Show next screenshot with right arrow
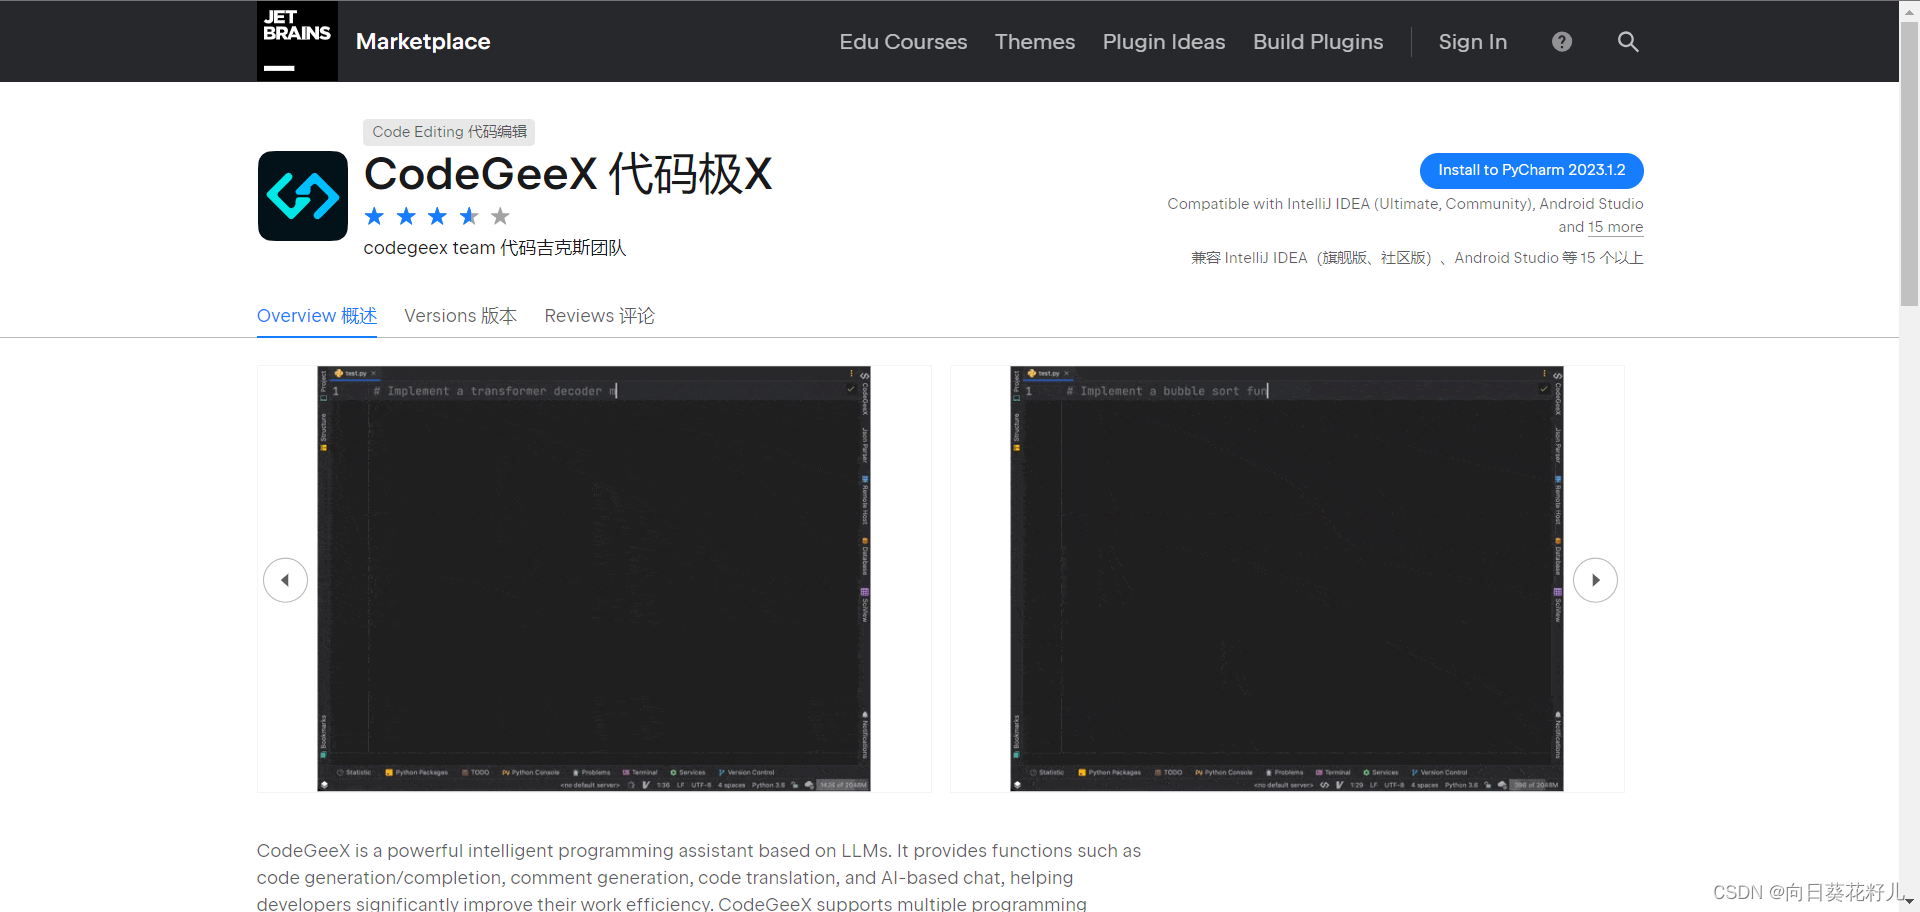Image resolution: width=1920 pixels, height=912 pixels. point(1595,580)
